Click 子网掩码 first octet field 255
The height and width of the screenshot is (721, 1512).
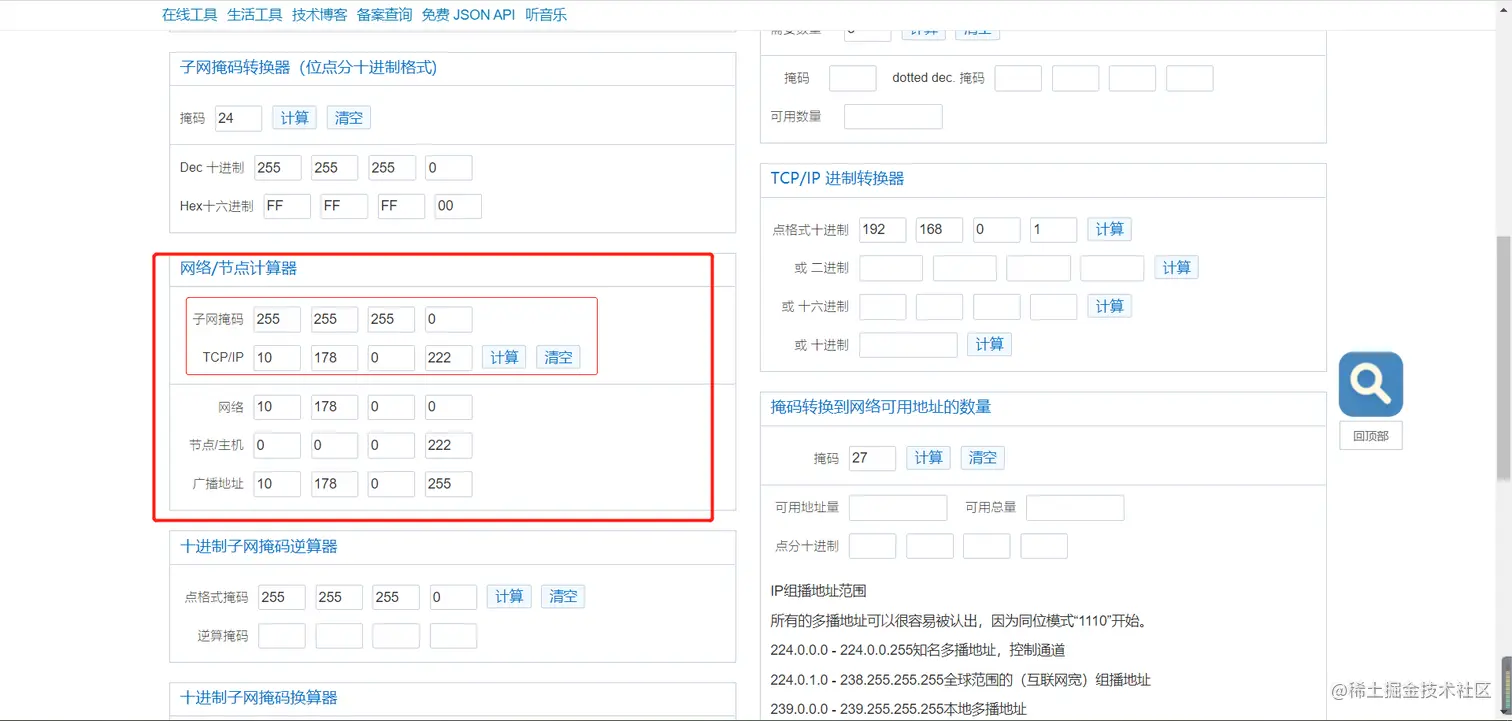277,319
